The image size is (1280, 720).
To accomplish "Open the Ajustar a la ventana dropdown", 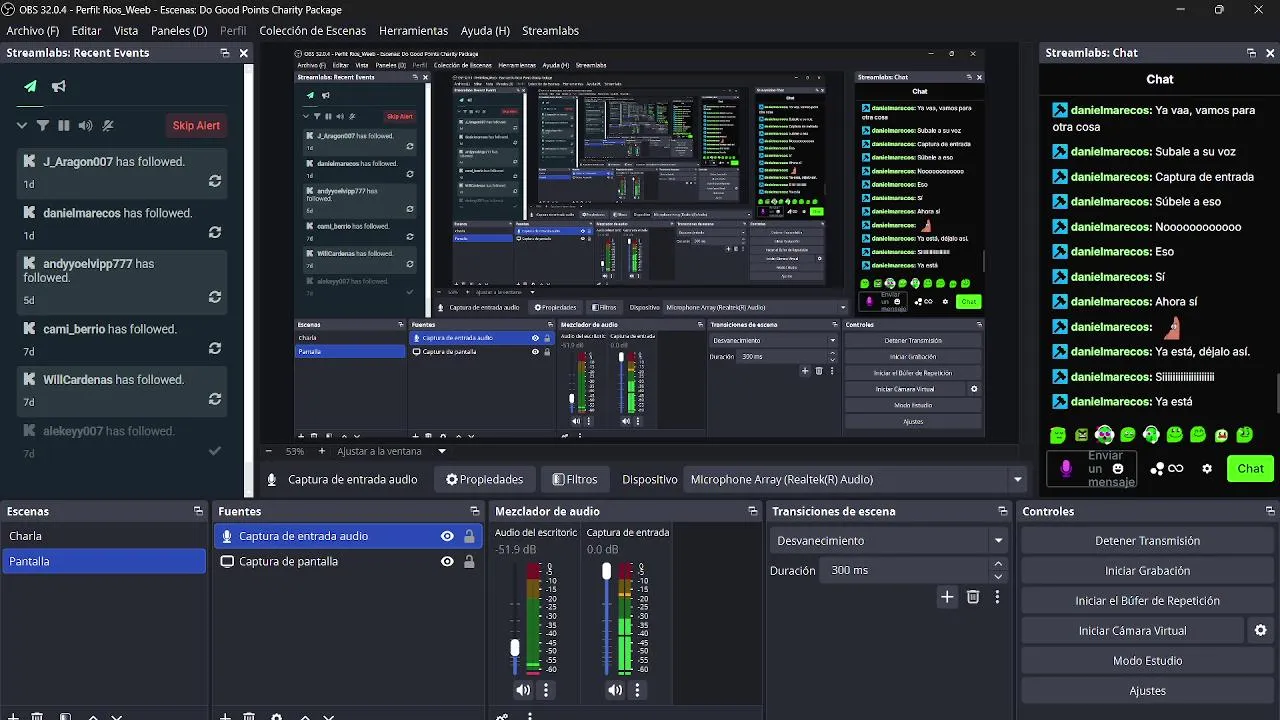I will [x=391, y=451].
